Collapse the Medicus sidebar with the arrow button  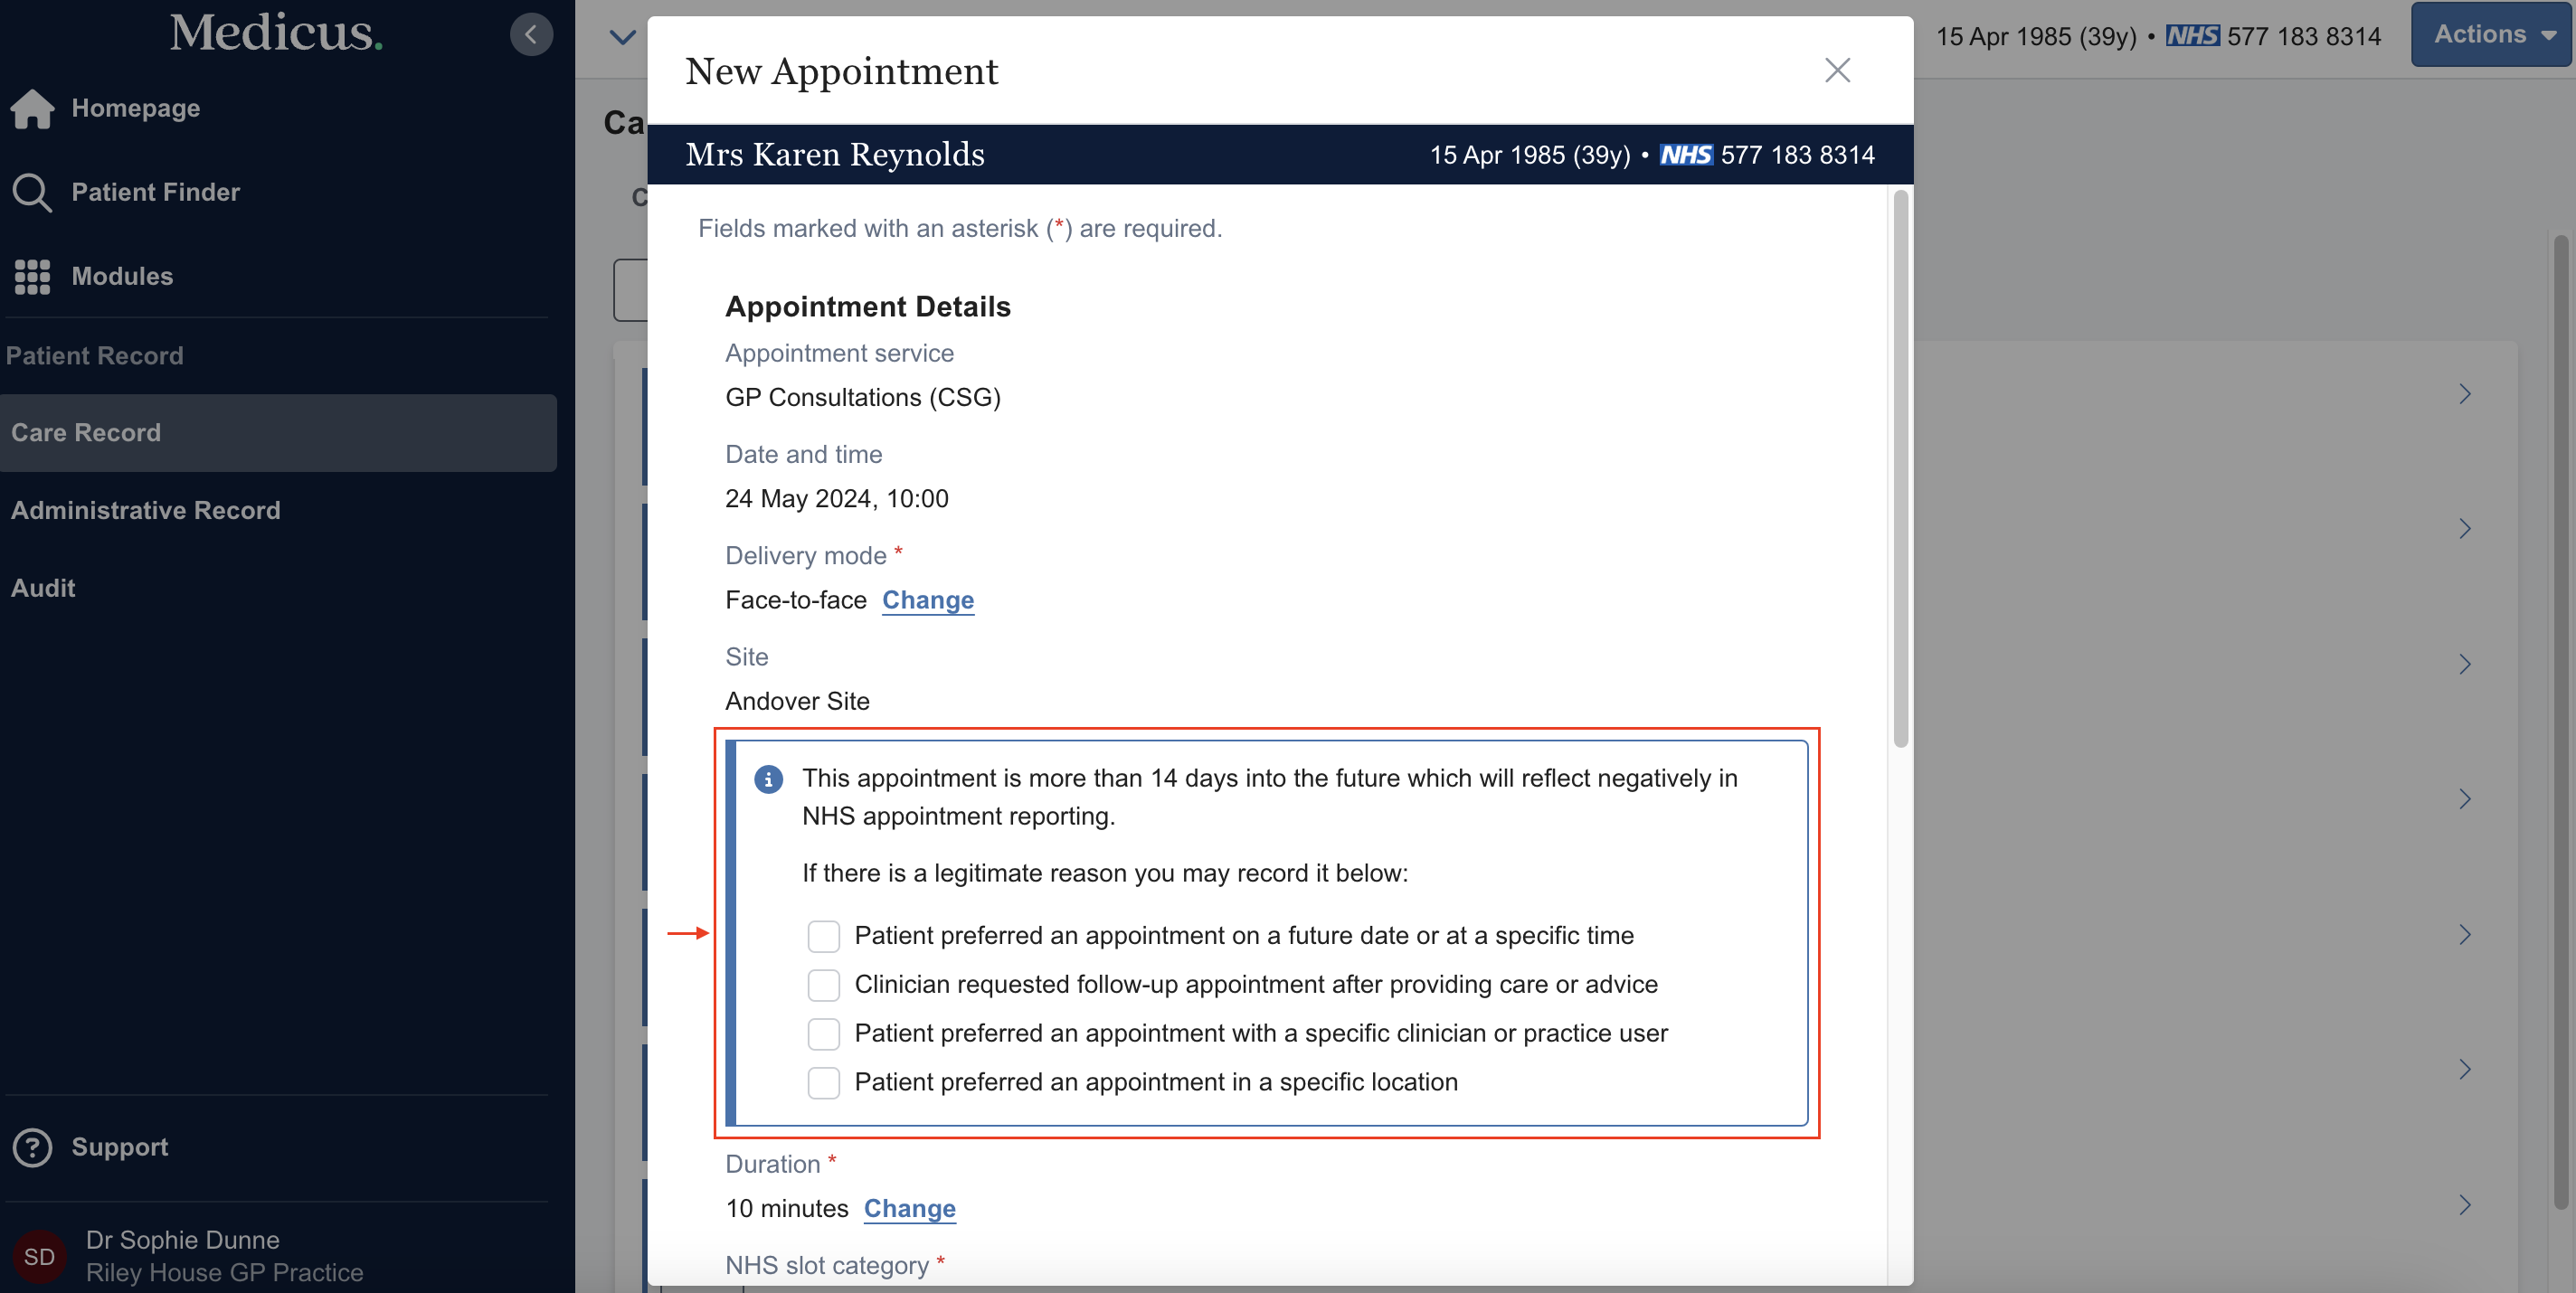click(x=531, y=35)
